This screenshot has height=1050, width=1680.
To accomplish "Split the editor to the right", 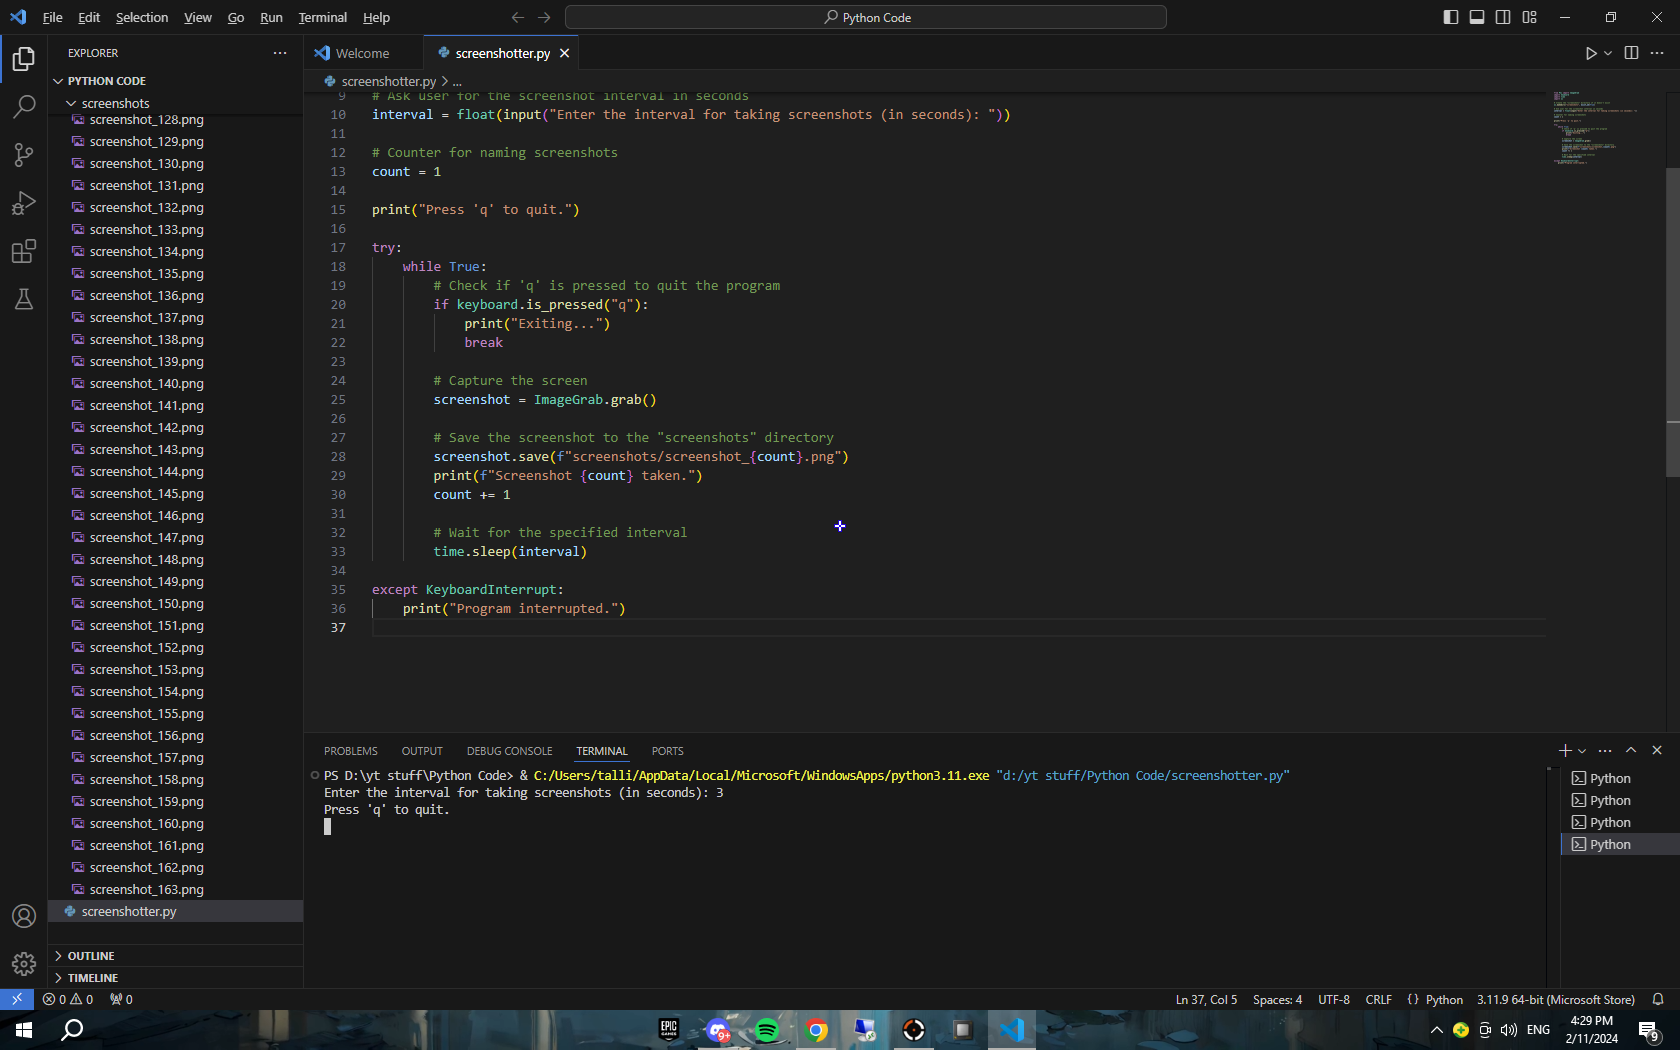I will 1631,53.
